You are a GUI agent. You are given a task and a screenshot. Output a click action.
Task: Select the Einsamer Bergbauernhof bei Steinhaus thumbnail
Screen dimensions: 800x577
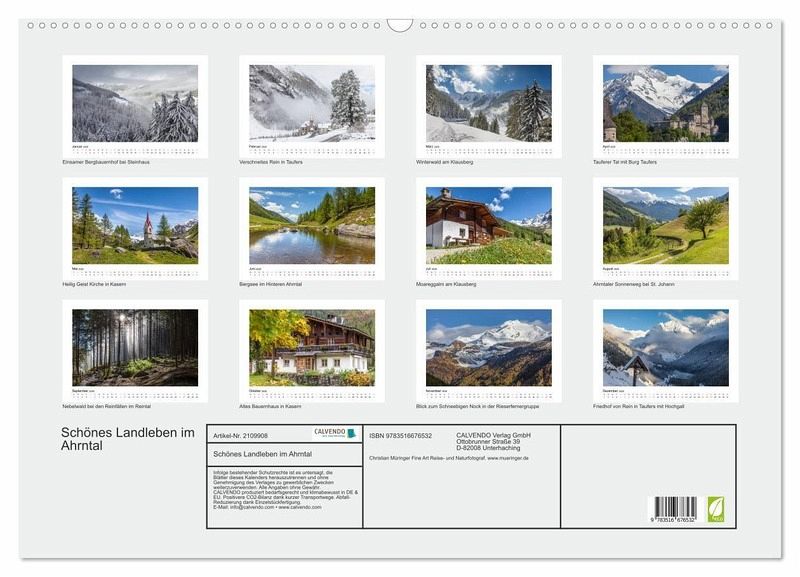tap(135, 103)
